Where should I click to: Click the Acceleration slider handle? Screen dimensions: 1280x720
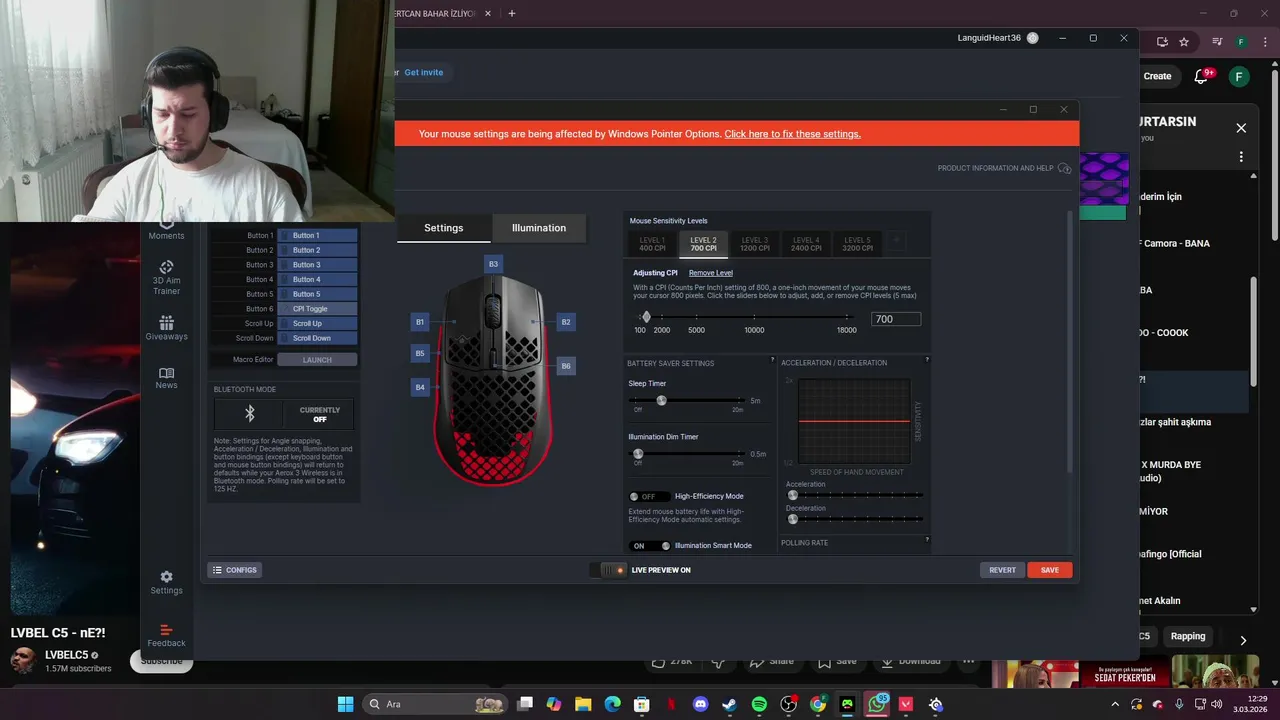pos(793,495)
